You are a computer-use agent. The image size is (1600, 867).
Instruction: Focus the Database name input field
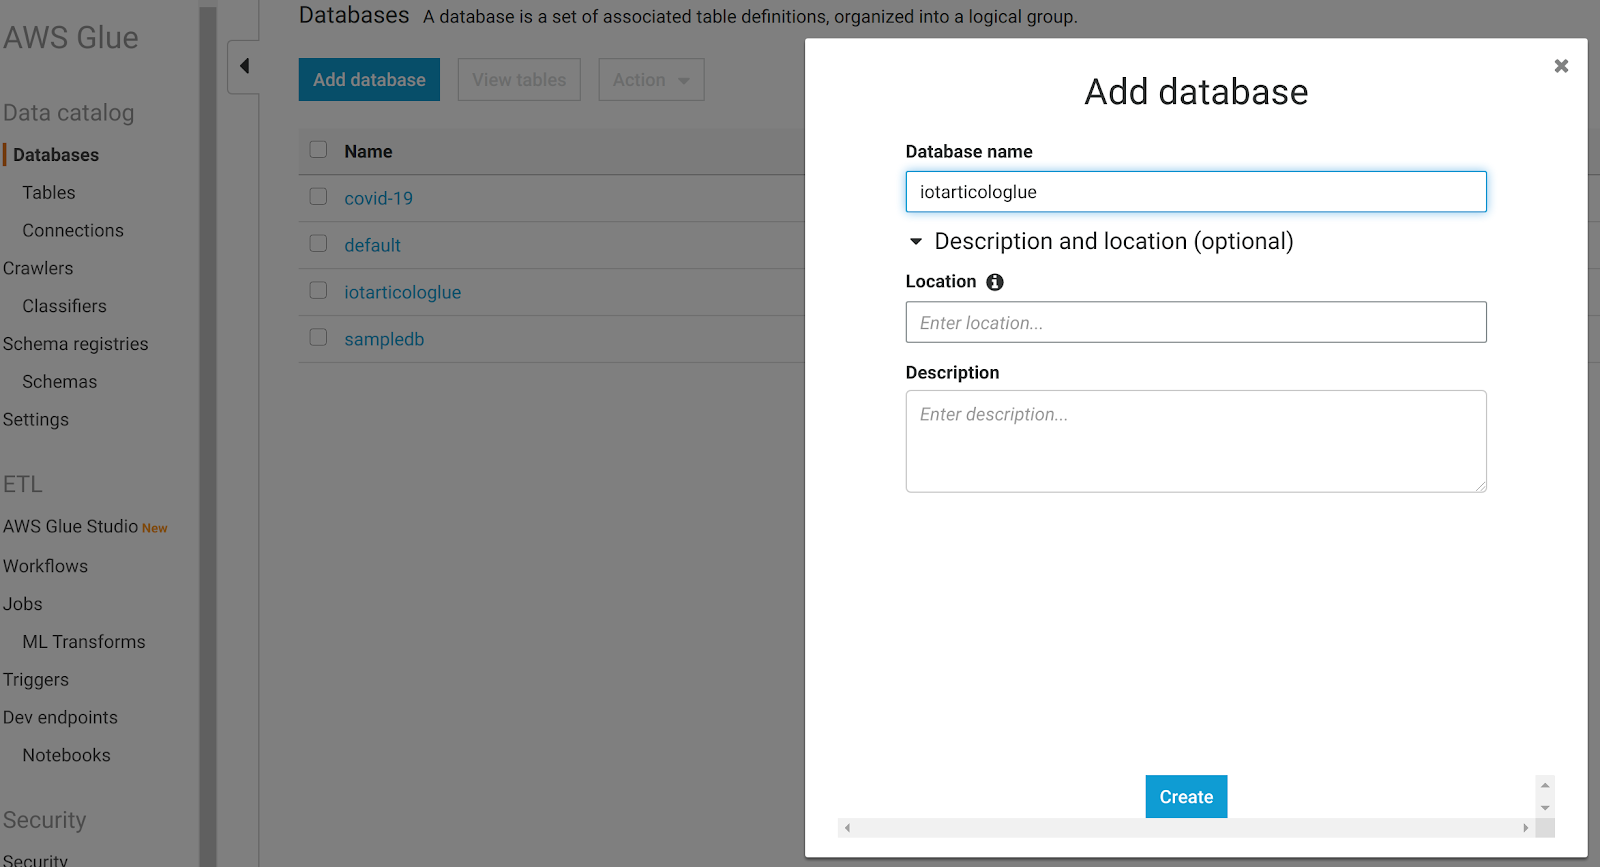pos(1196,192)
